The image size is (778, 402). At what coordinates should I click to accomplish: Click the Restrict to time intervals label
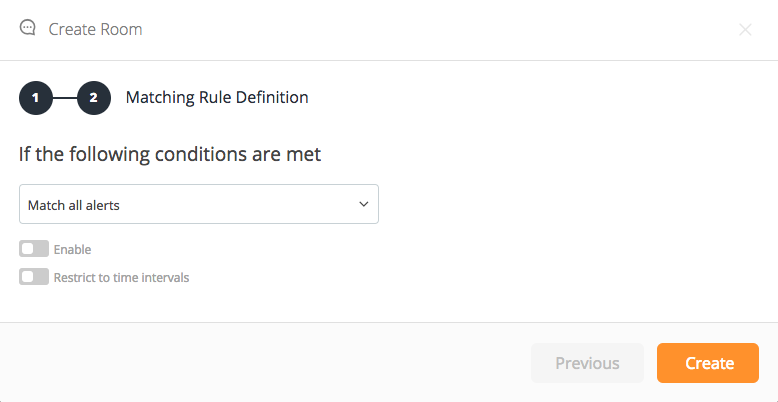121,277
